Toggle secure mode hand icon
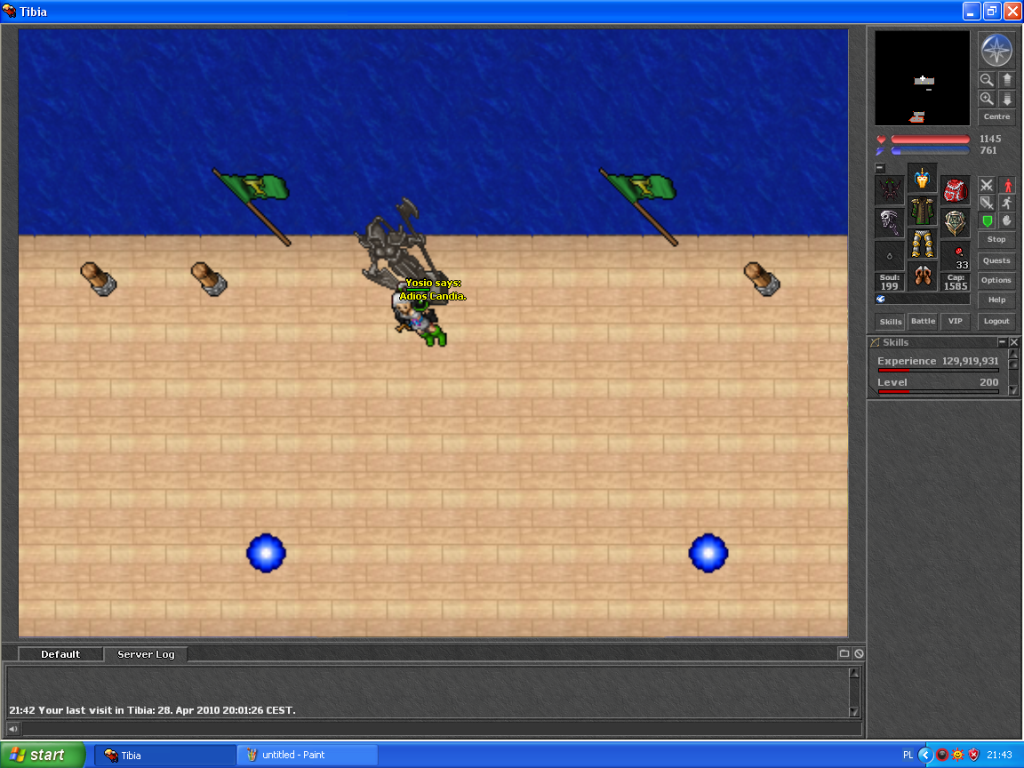1024x768 pixels. pyautogui.click(x=1007, y=221)
